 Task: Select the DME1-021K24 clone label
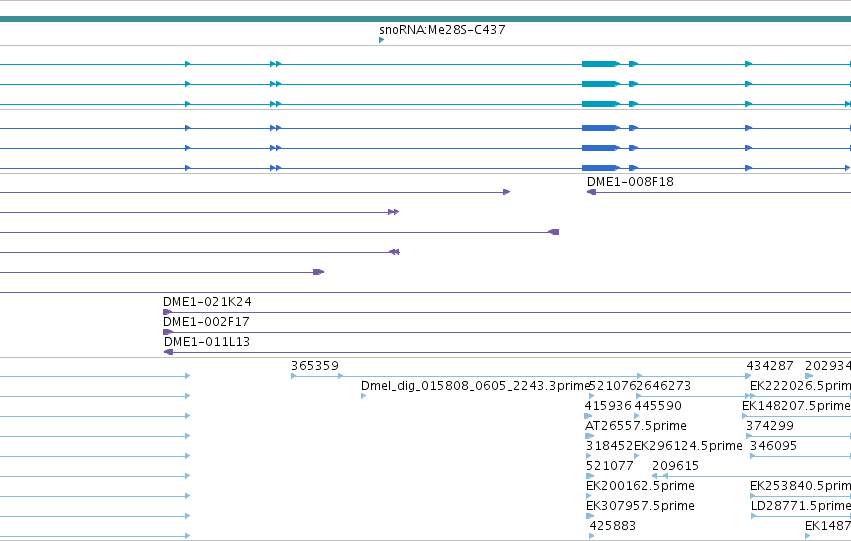click(207, 302)
